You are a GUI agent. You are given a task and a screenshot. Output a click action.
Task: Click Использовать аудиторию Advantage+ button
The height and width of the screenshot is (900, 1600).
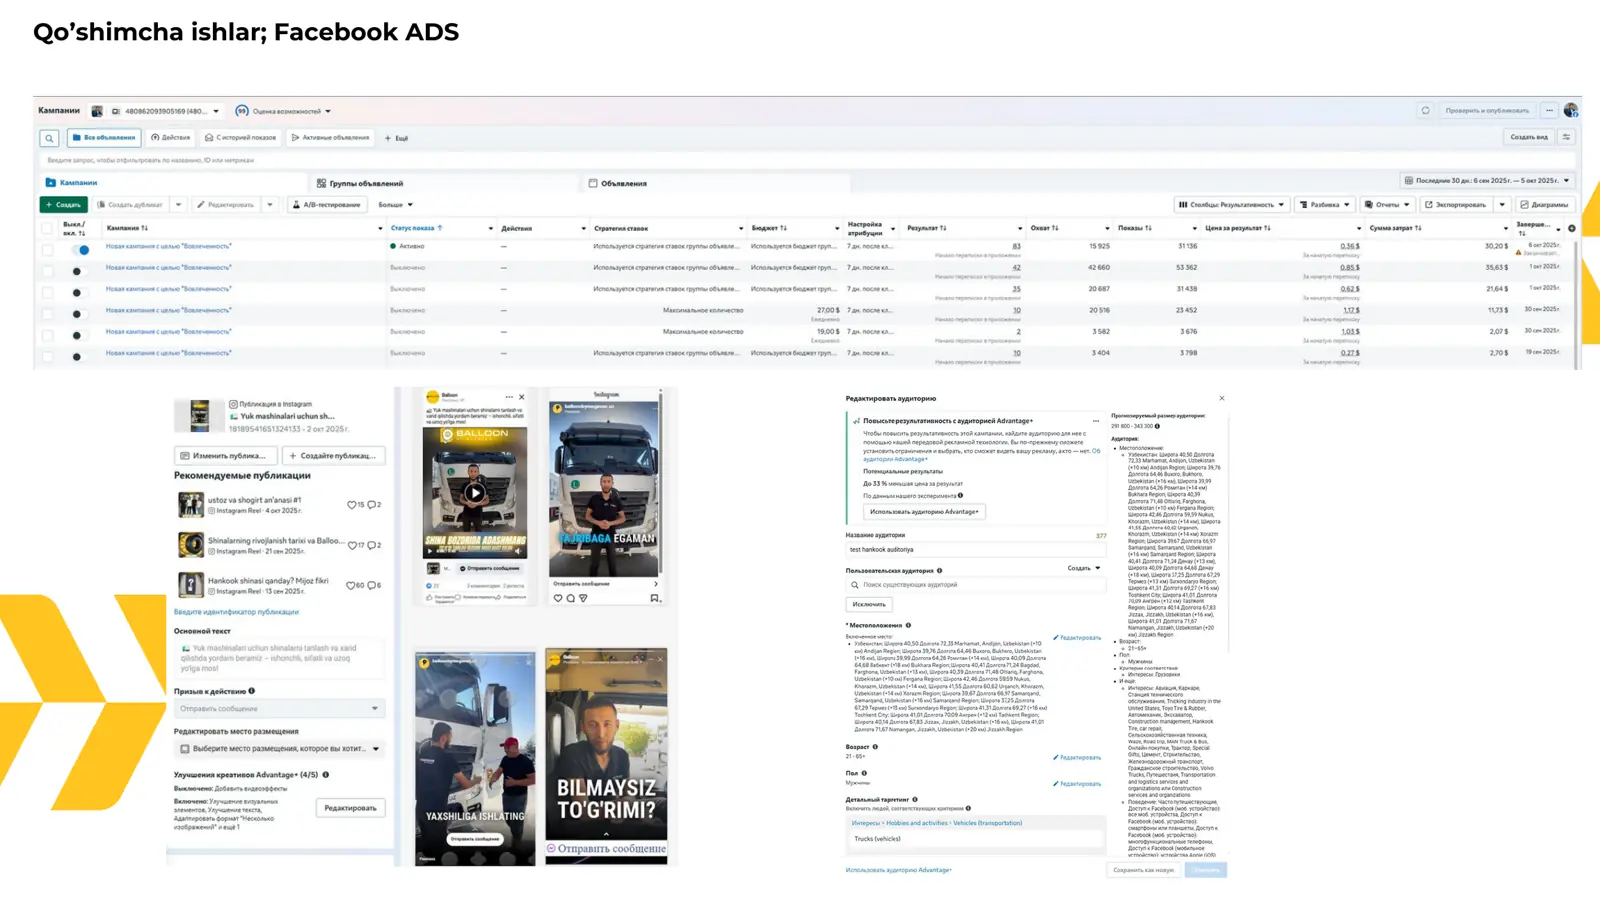924,512
